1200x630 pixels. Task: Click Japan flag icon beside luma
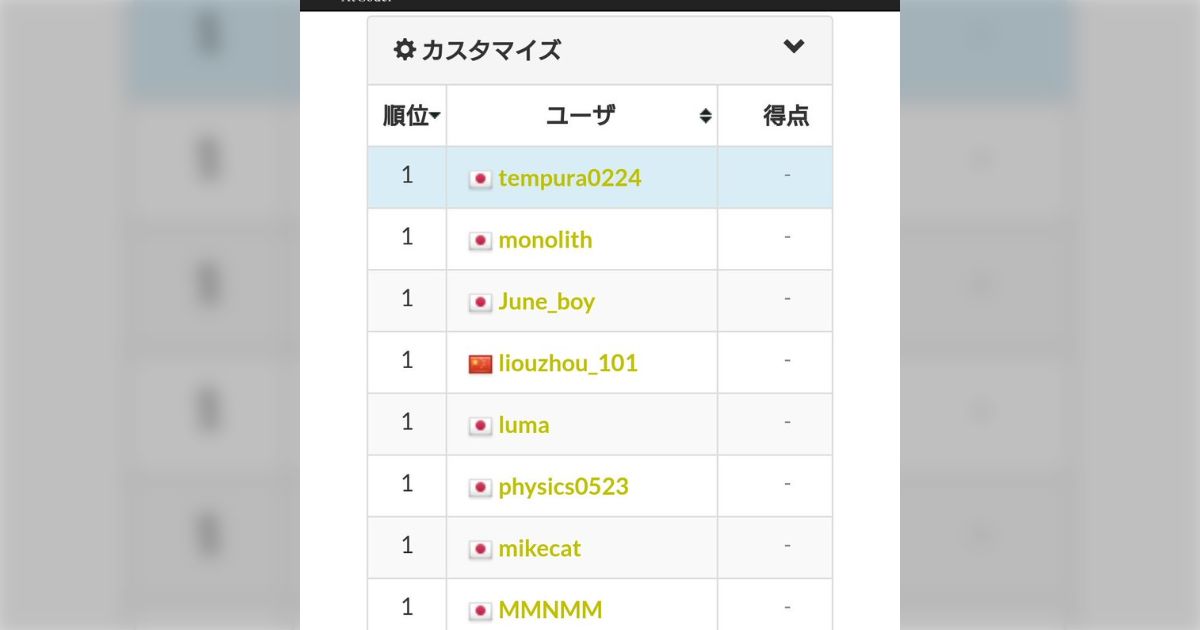point(481,426)
